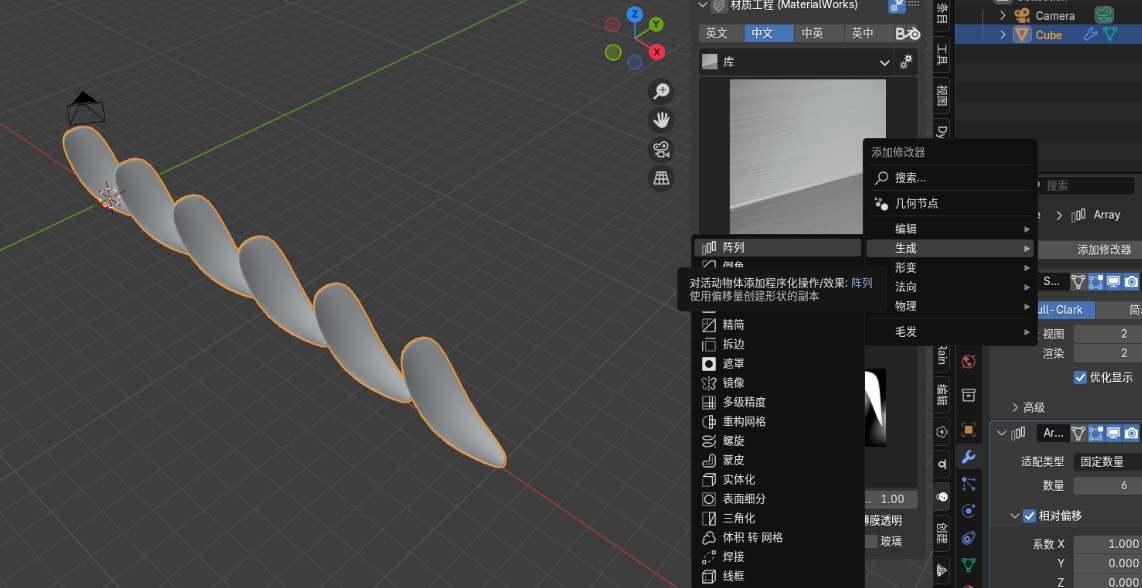Uncheck the 相对偏移 checkbox
The image size is (1142, 588).
point(1029,516)
